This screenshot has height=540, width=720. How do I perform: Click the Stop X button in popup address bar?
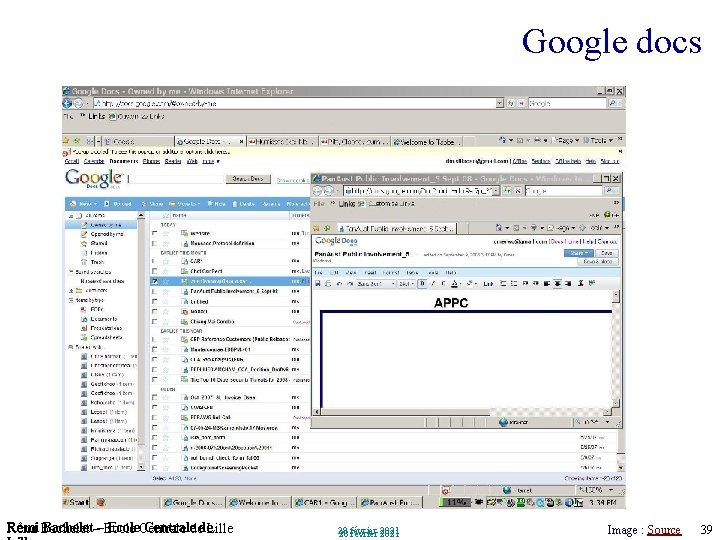point(518,191)
